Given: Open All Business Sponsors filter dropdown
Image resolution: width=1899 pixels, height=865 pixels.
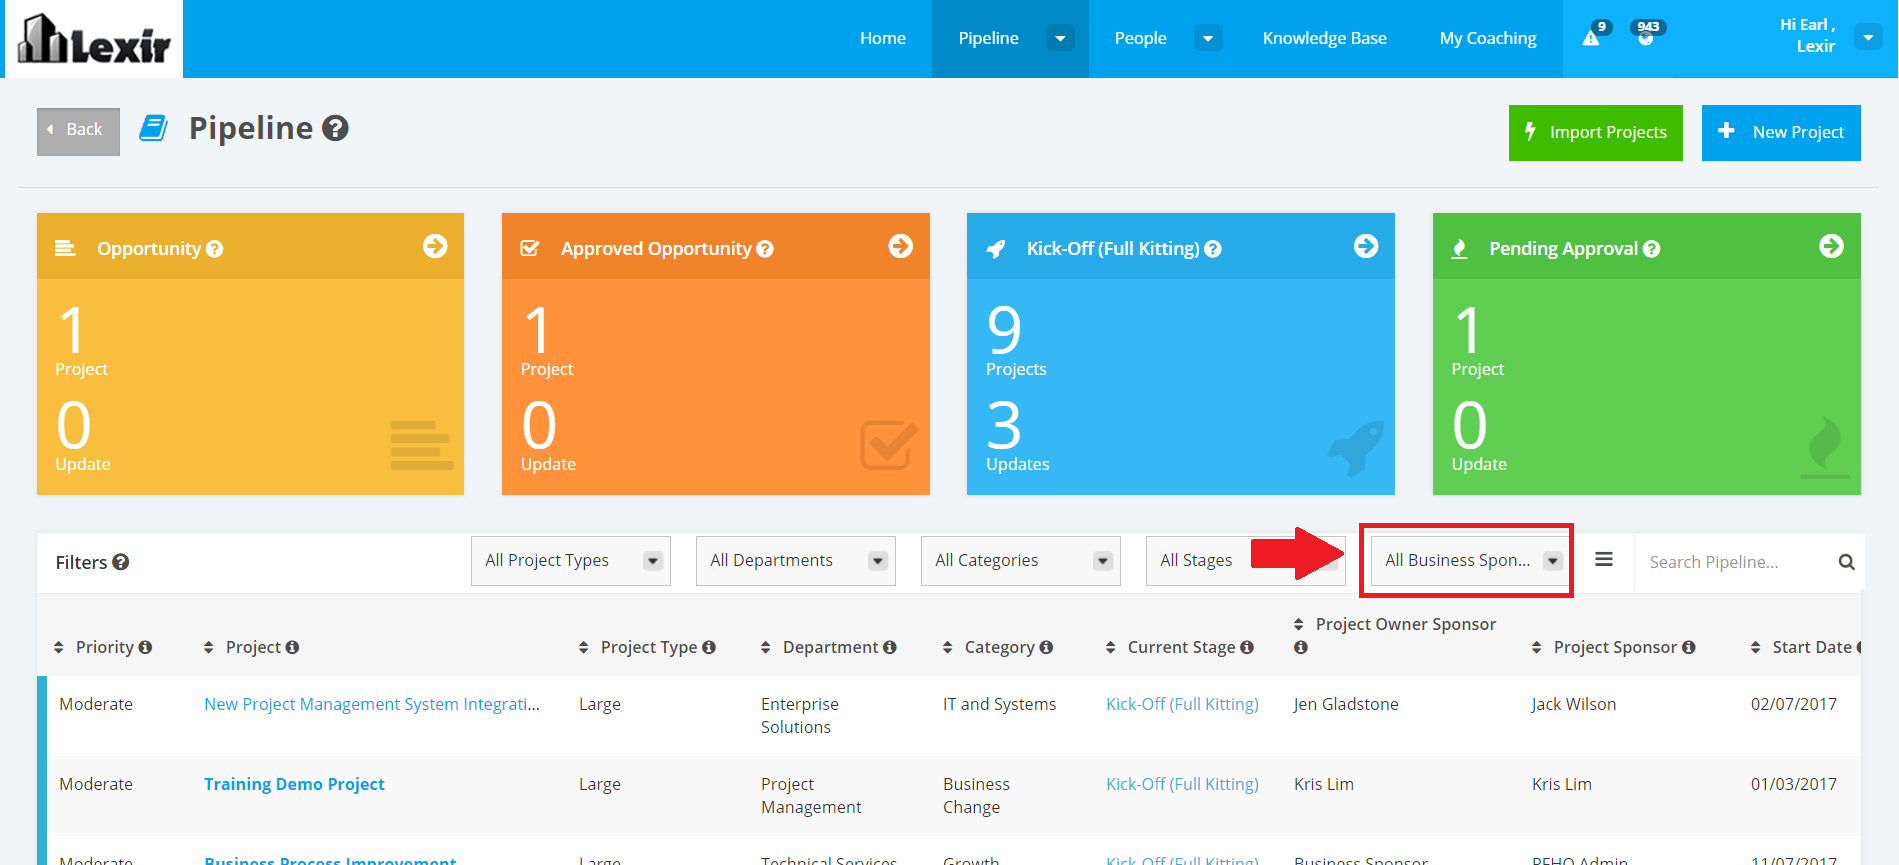Looking at the screenshot, I should click(x=1471, y=561).
